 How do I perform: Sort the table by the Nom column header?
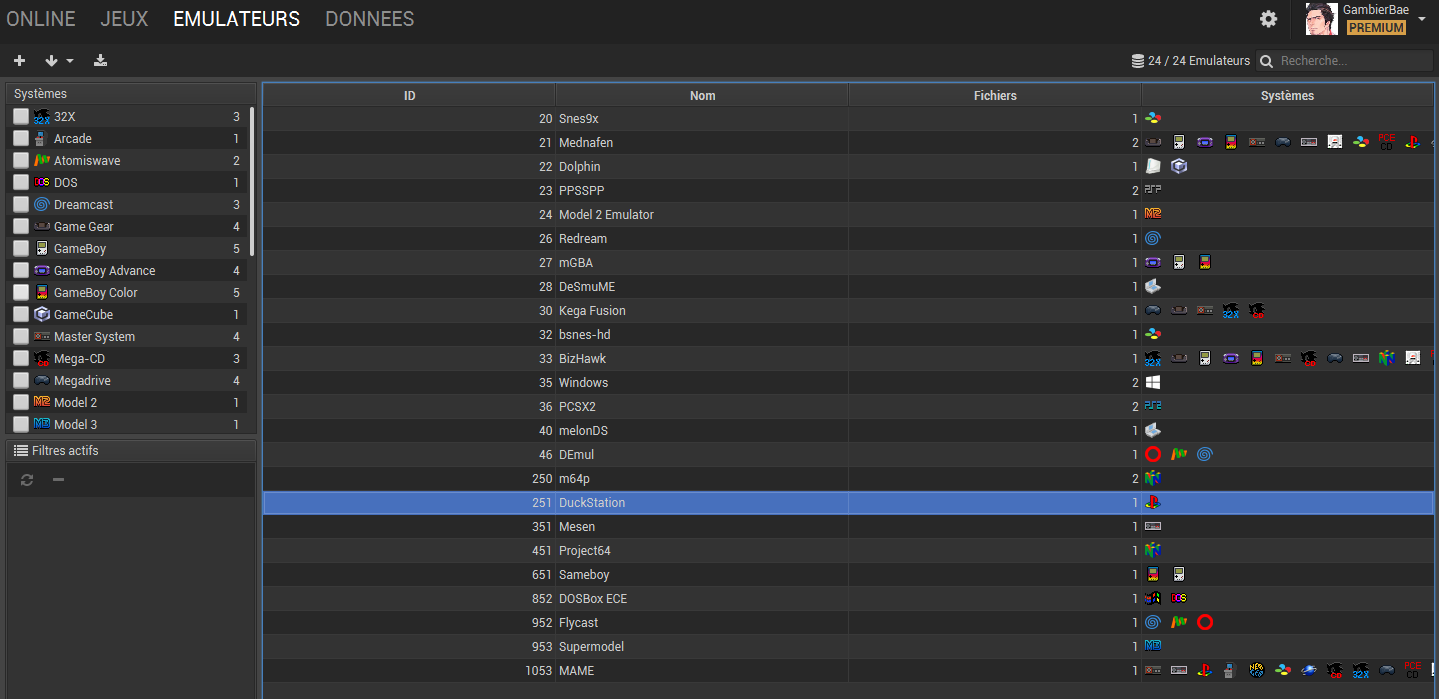pos(702,96)
